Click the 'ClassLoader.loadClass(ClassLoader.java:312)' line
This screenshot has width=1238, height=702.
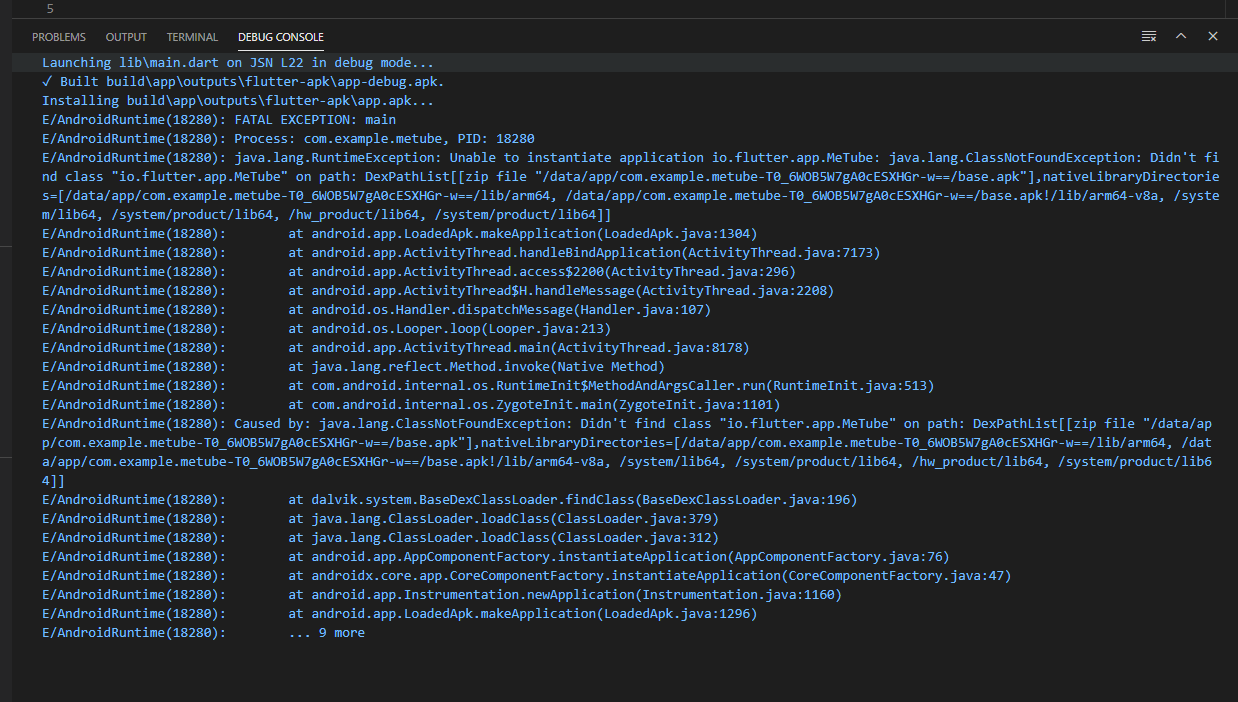[380, 537]
